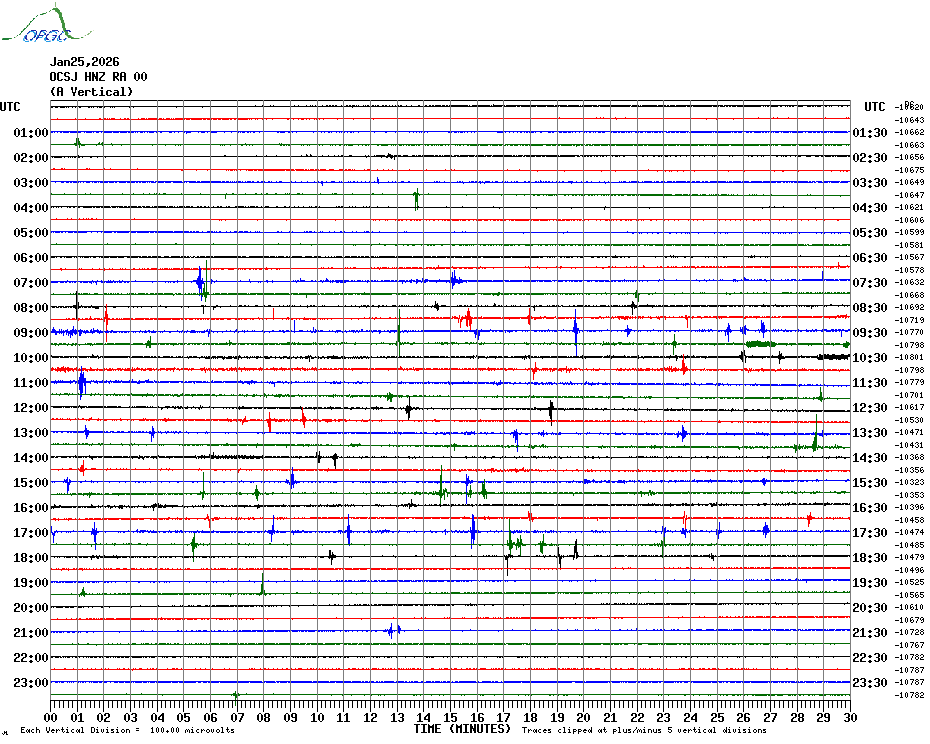The width and height of the screenshot is (930, 744).
Task: Click the Each Vertical Division scale note
Action: tap(127, 730)
